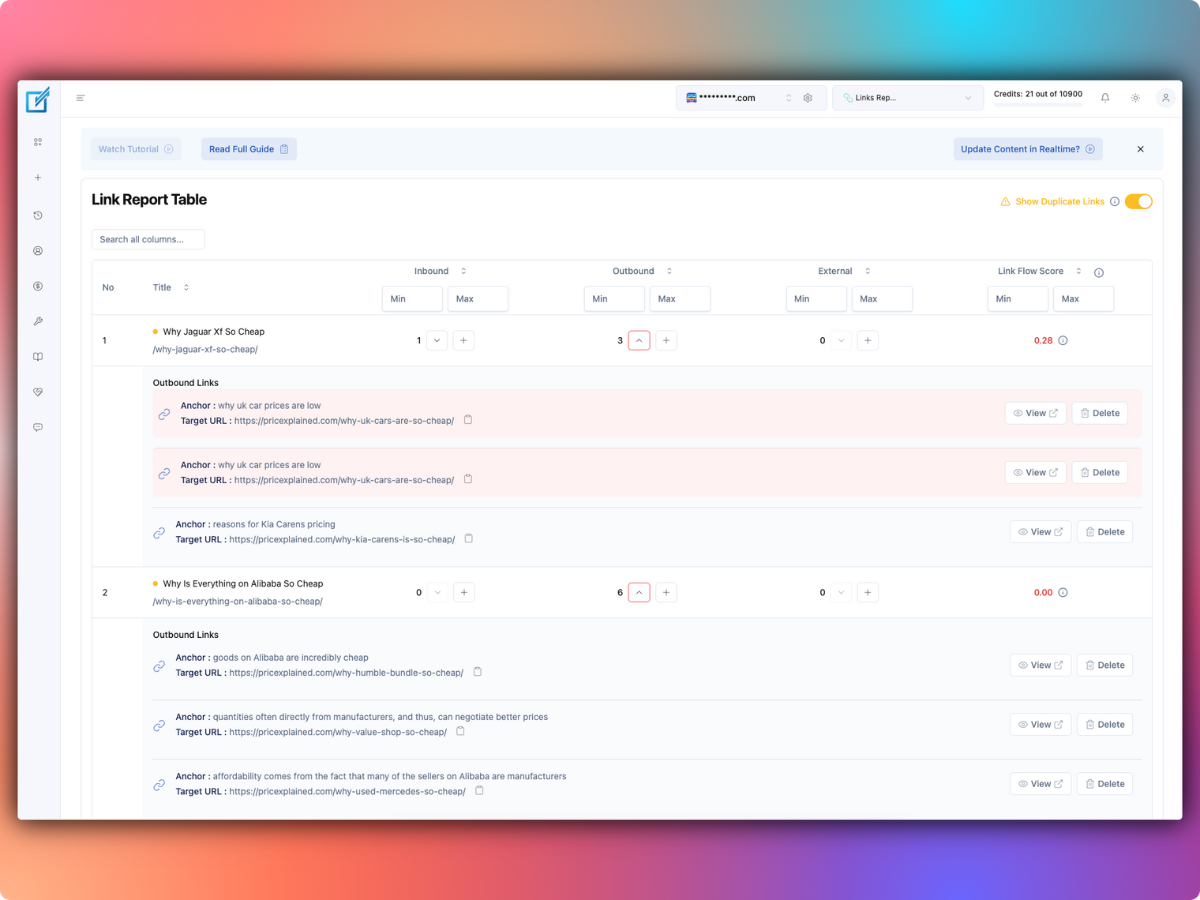Turn off the Show Duplicate Links switch
The height and width of the screenshot is (900, 1200).
pyautogui.click(x=1139, y=202)
